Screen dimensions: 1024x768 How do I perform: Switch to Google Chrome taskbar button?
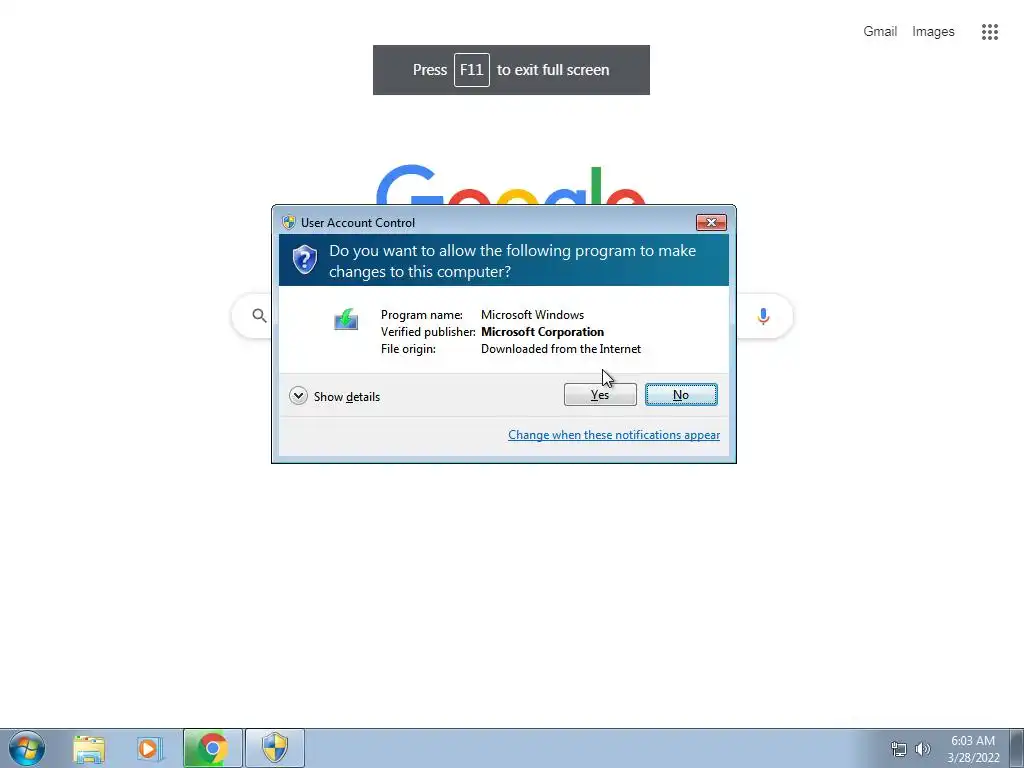click(x=212, y=748)
